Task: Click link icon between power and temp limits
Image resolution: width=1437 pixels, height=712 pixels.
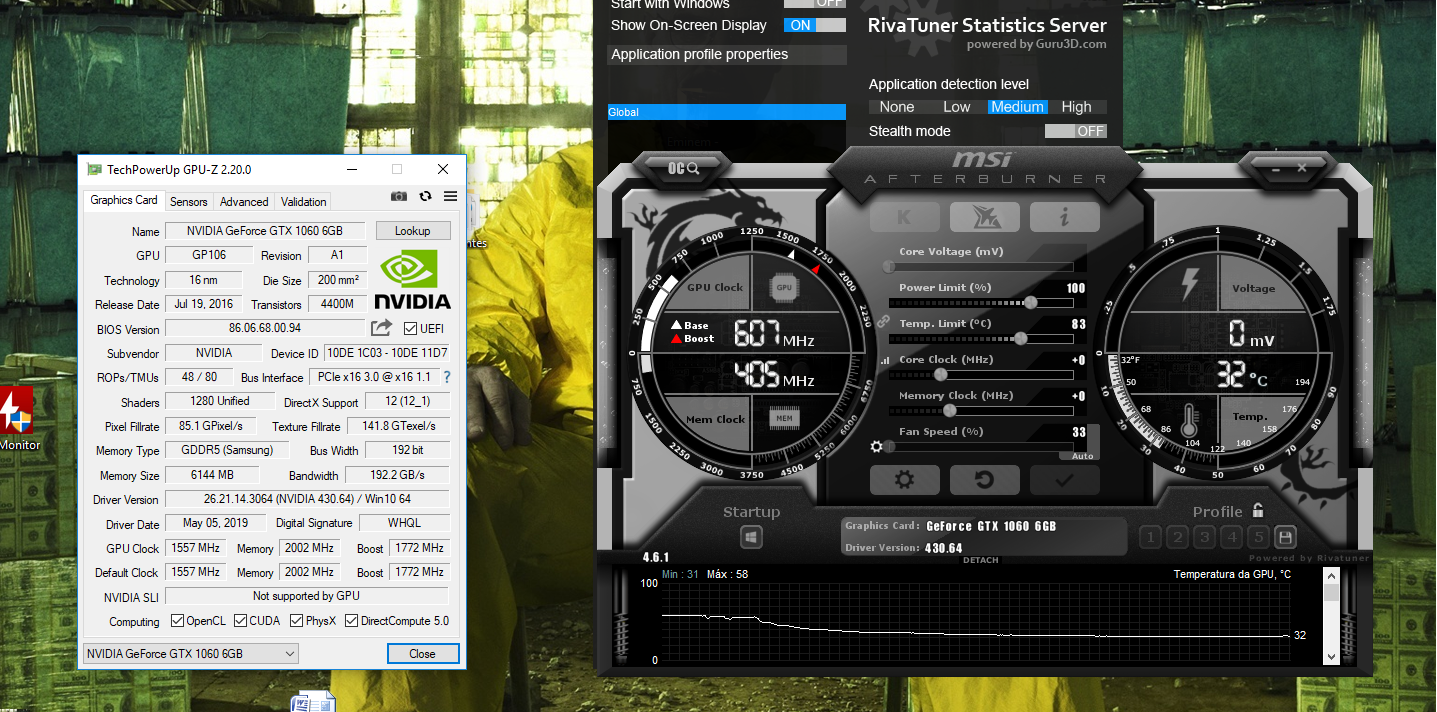Action: [883, 321]
